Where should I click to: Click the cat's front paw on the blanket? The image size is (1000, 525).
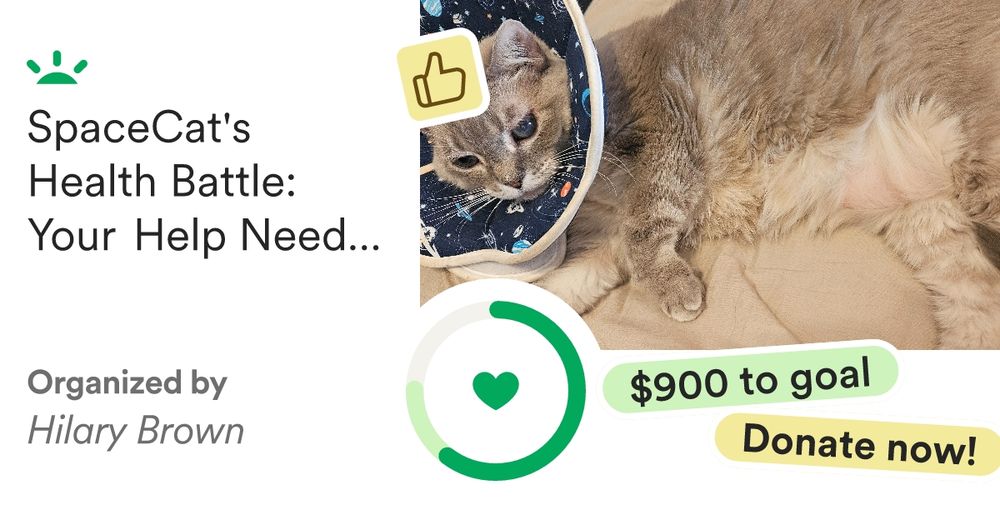click(x=681, y=293)
